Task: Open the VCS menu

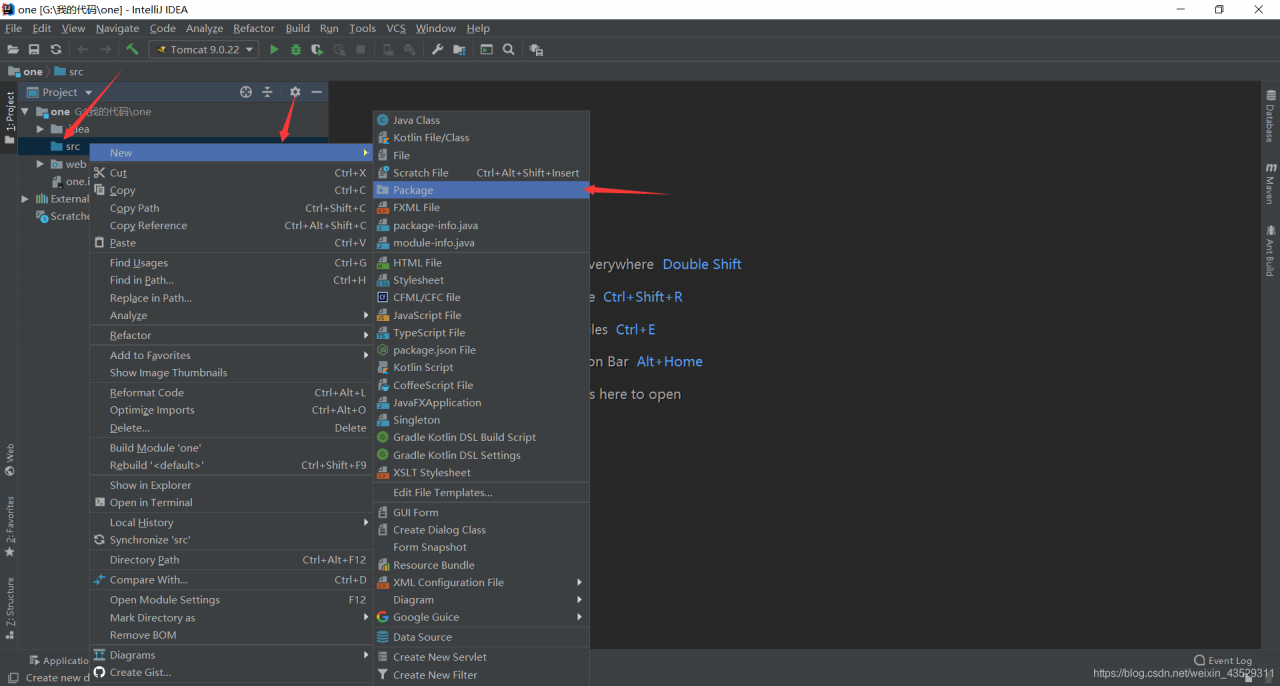Action: (396, 28)
